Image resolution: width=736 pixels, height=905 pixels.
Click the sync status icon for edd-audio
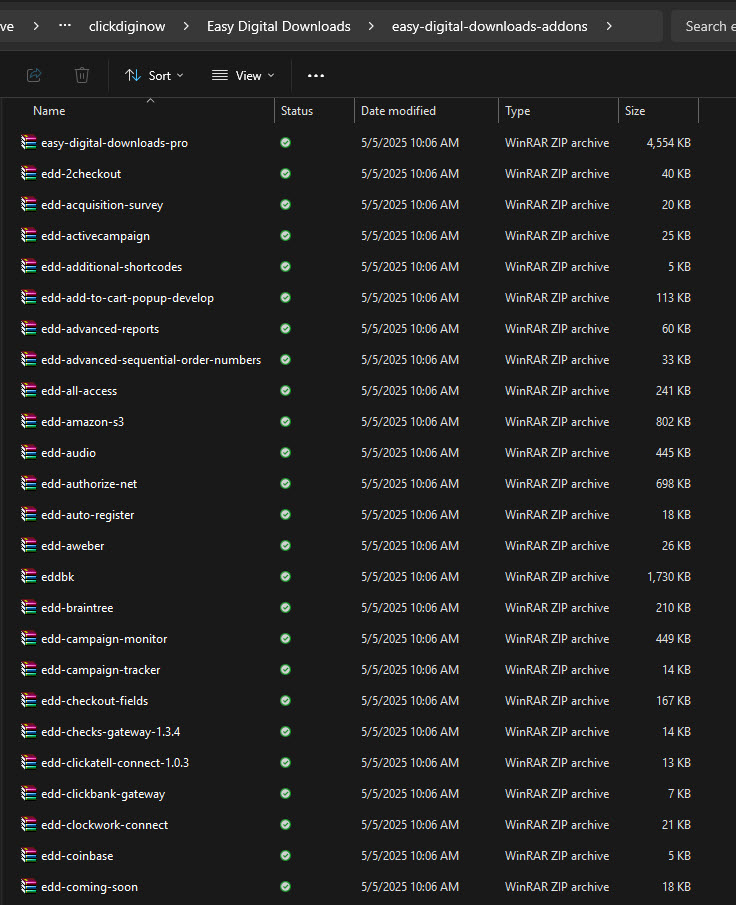point(285,452)
